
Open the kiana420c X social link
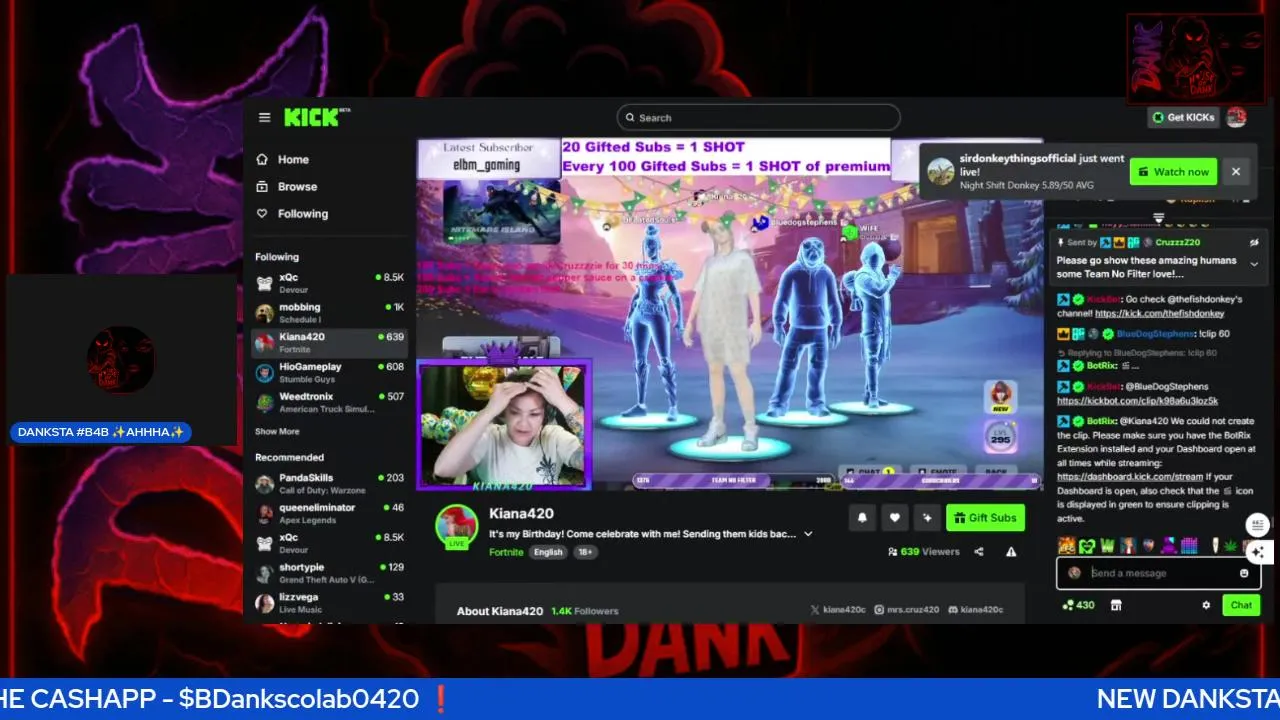[x=837, y=610]
